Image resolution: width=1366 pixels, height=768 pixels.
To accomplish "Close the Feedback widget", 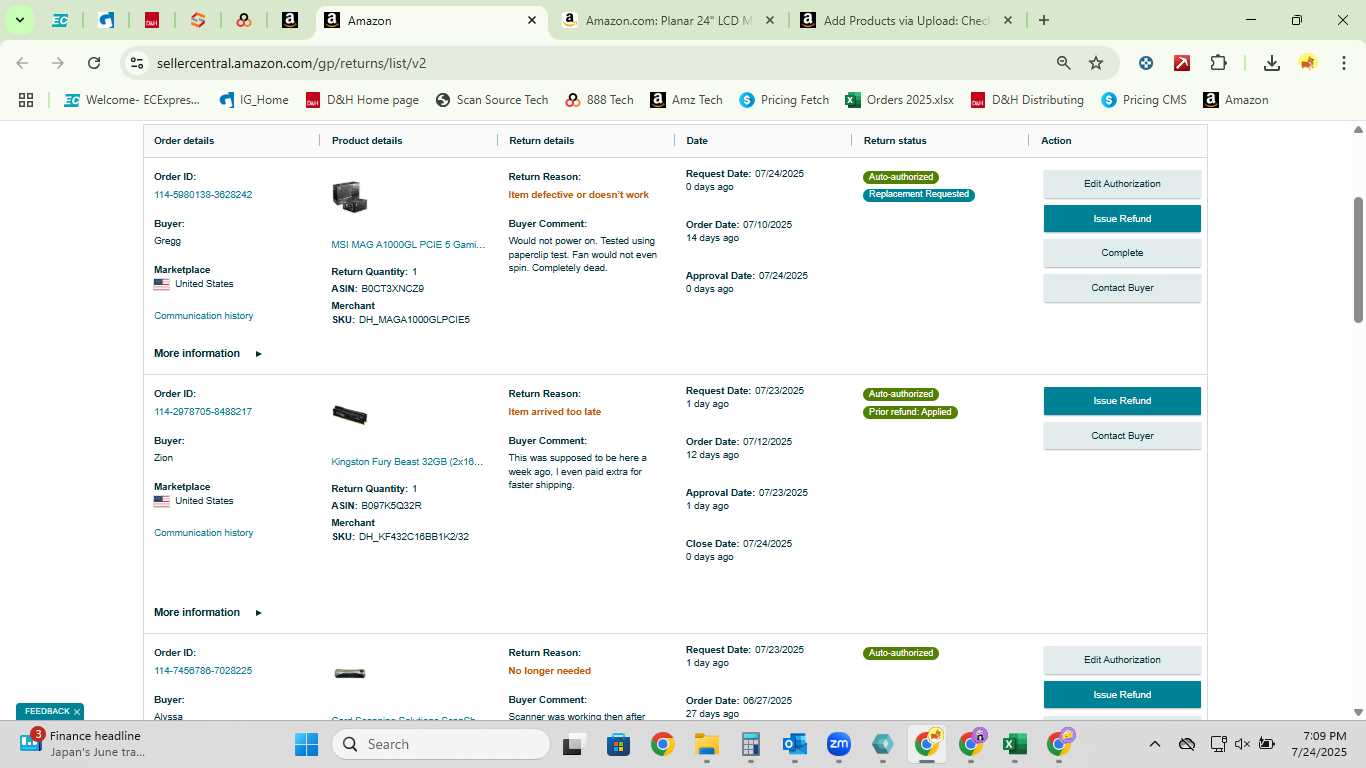I will 76,712.
